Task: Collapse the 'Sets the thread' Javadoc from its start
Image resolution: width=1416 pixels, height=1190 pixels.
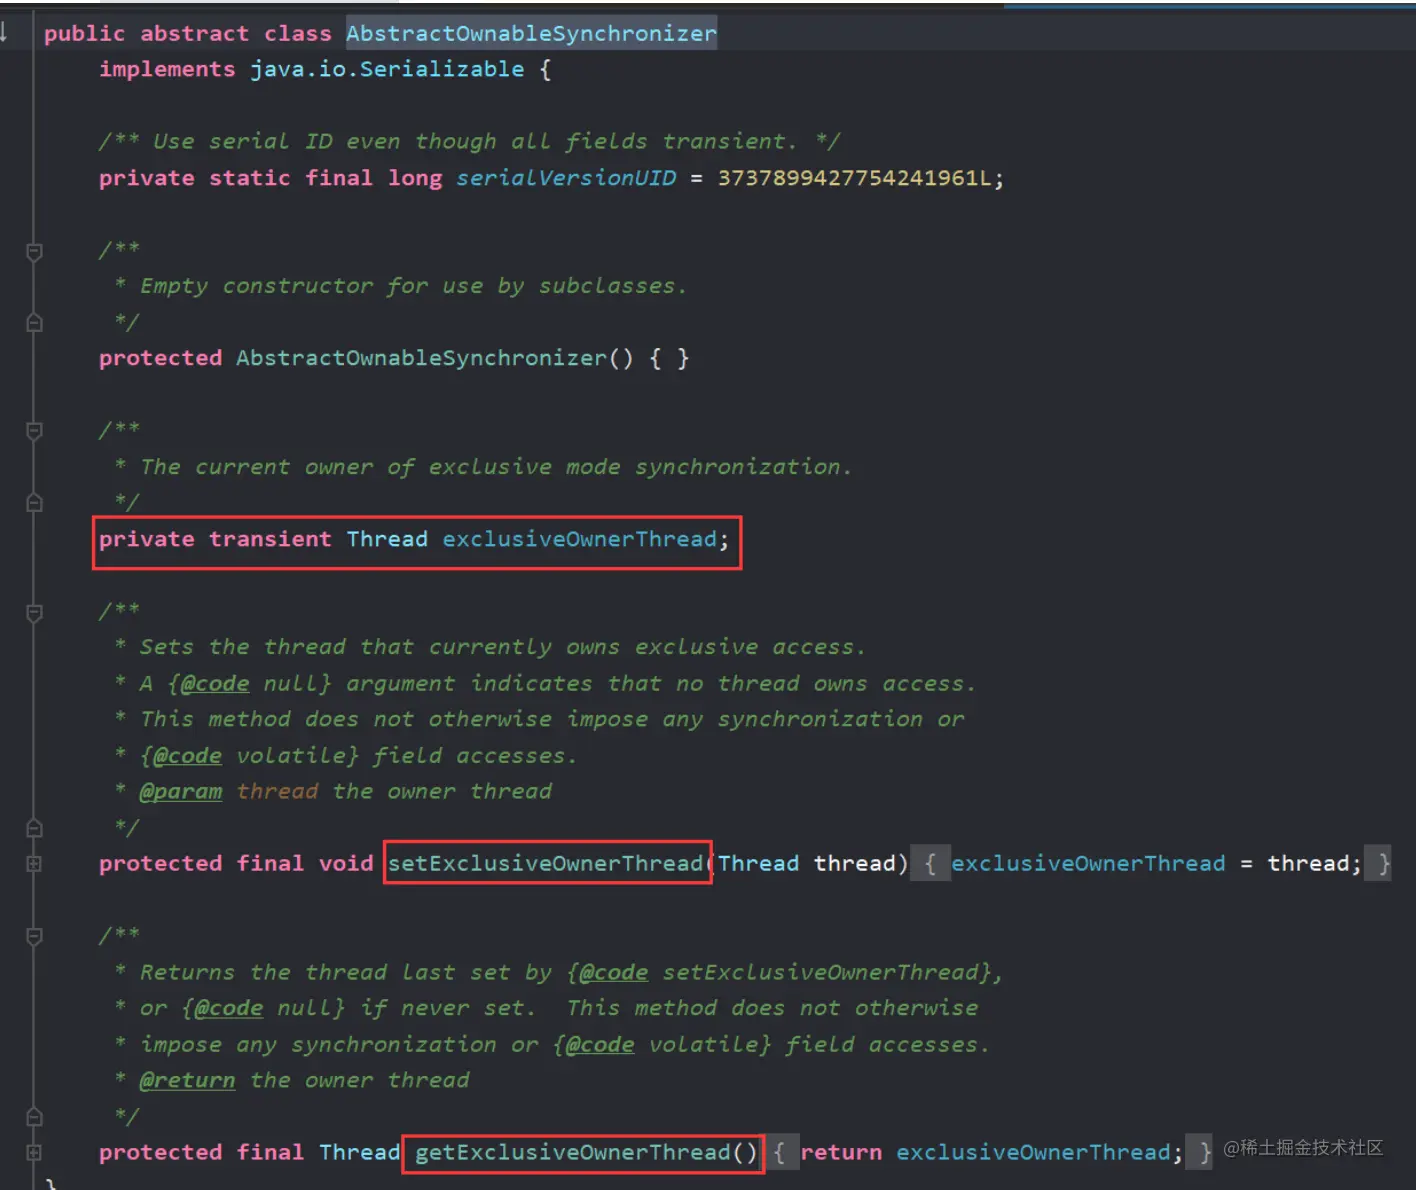Action: pyautogui.click(x=34, y=613)
